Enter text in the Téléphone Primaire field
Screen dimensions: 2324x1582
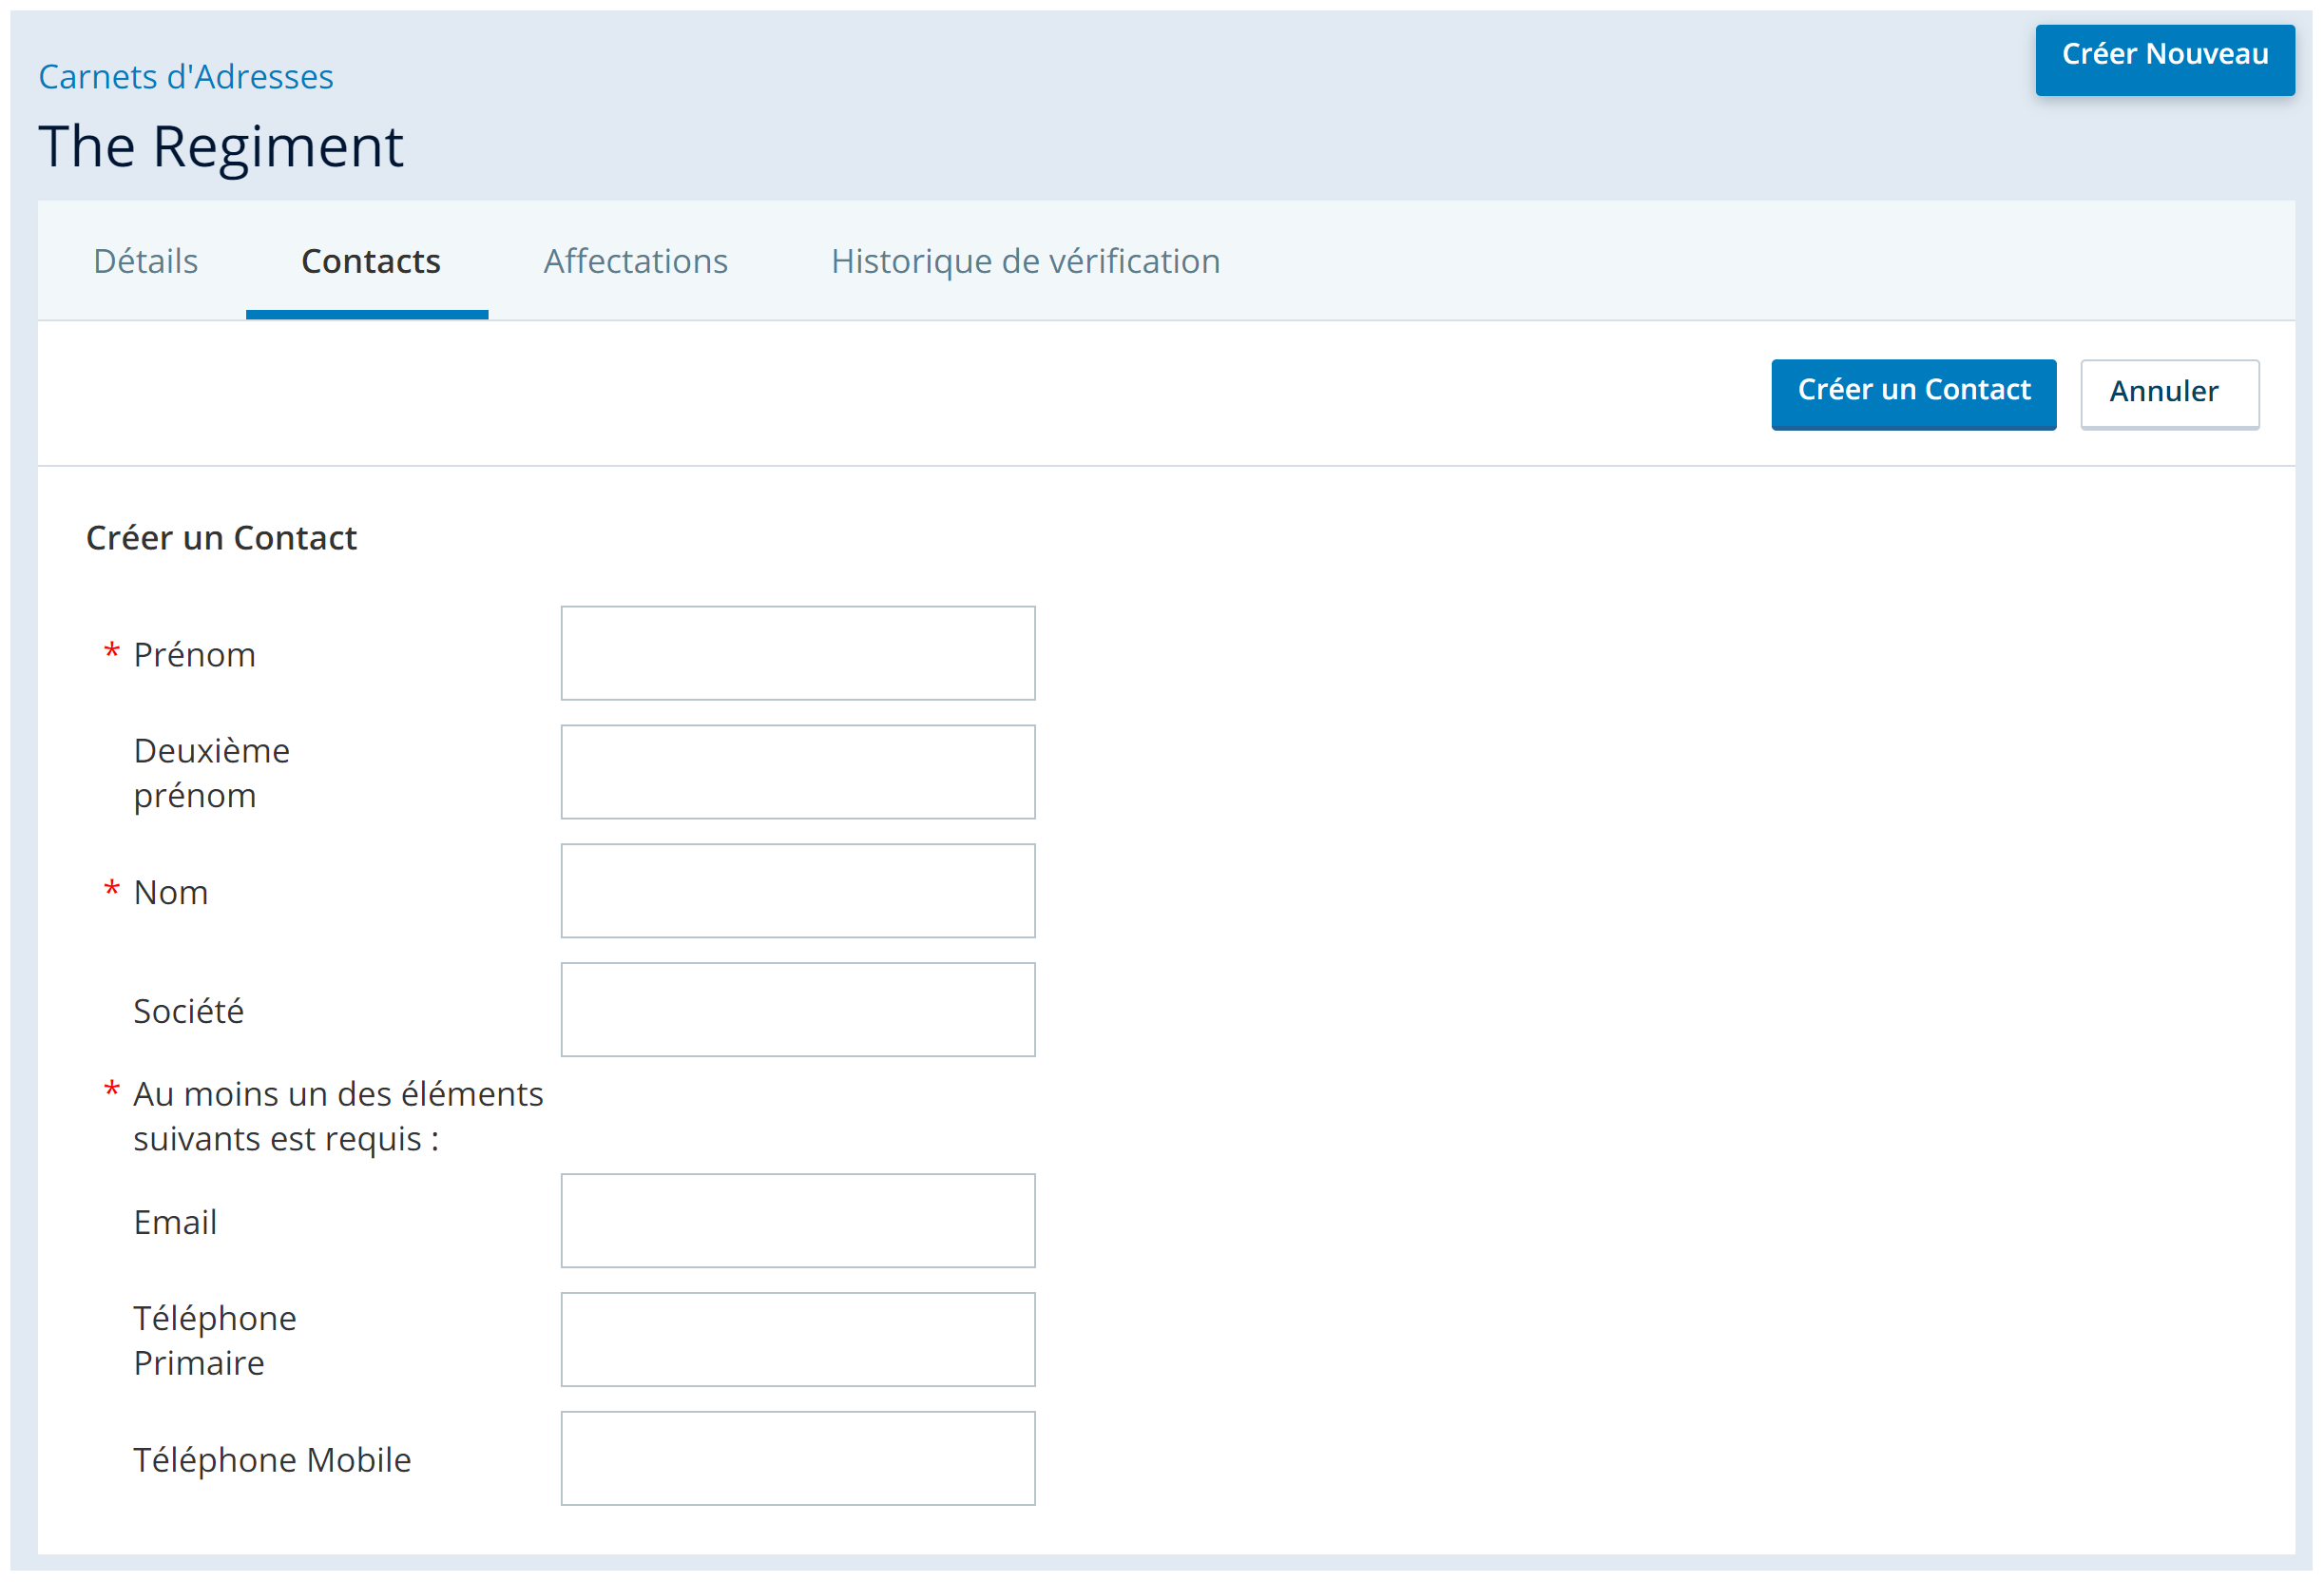pos(797,1339)
